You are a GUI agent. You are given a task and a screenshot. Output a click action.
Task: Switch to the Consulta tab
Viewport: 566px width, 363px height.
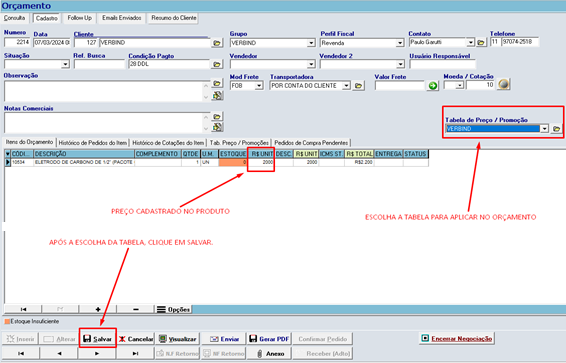click(x=14, y=18)
